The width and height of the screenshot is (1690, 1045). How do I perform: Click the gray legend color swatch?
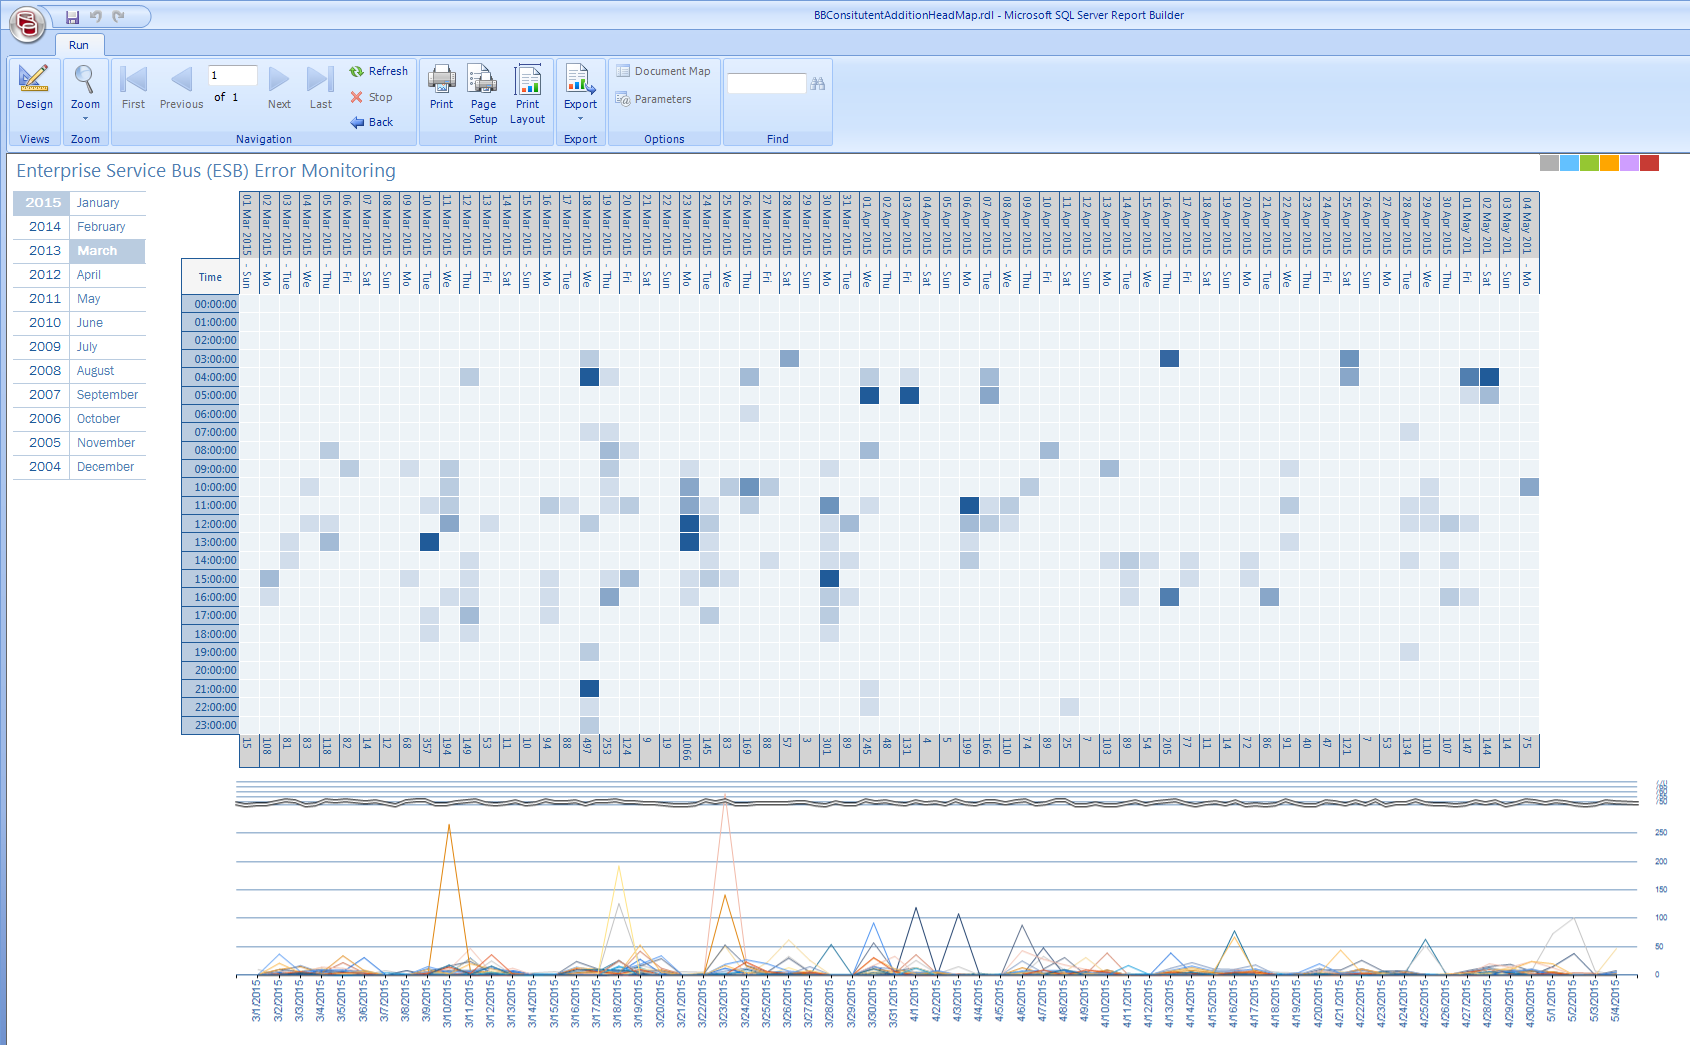tap(1549, 163)
